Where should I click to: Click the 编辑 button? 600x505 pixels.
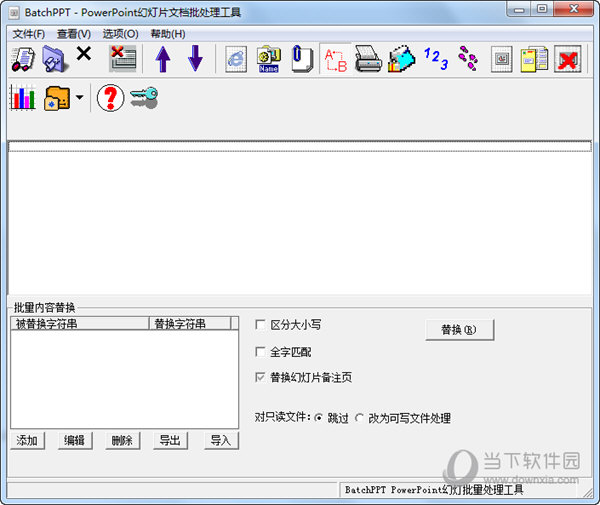75,441
